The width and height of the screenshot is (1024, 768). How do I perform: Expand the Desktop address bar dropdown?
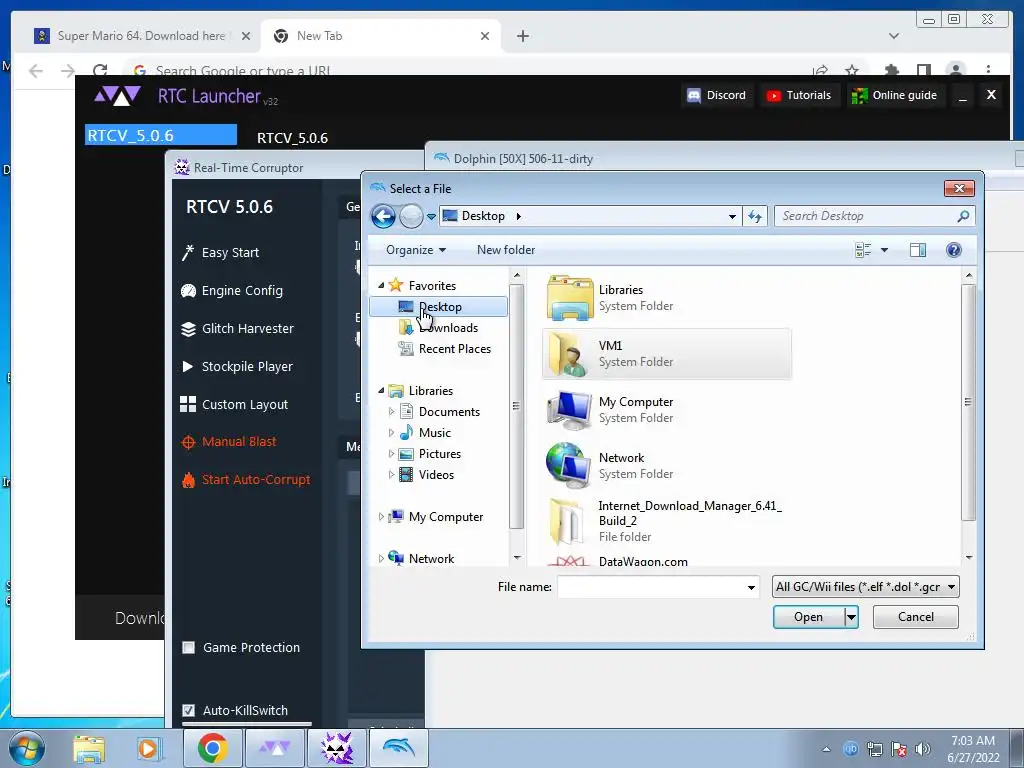pyautogui.click(x=732, y=217)
